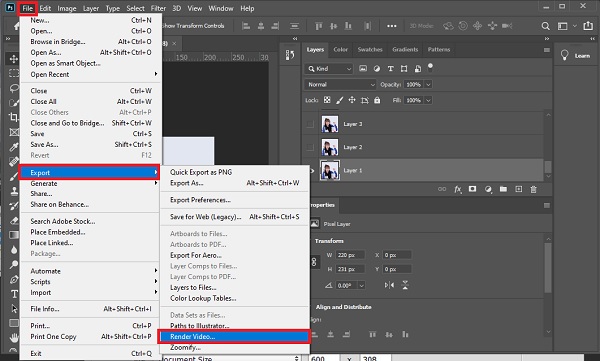Viewport: 600px width, 361px height.
Task: Click the Opacity value field
Action: [414, 84]
